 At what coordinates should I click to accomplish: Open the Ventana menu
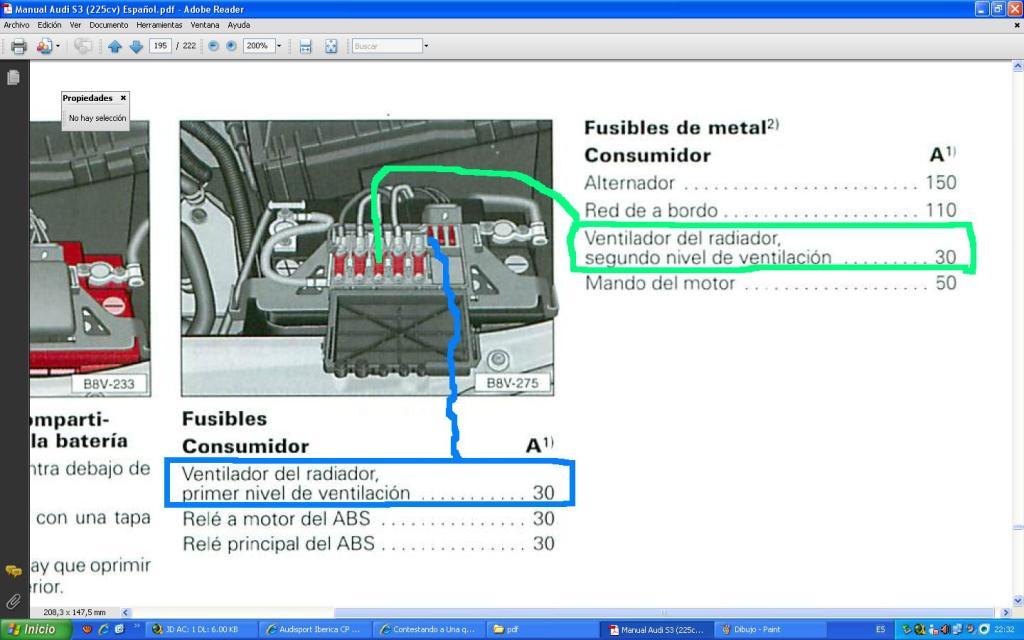205,25
